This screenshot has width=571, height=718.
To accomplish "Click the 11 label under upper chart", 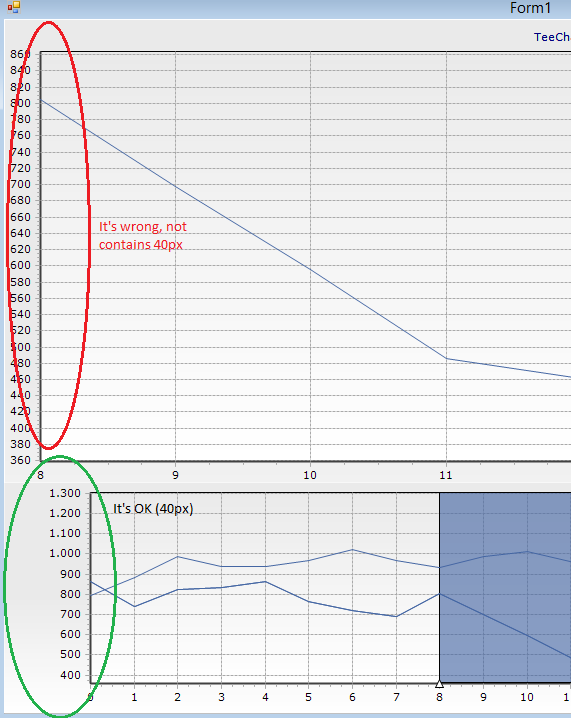I will pyautogui.click(x=446, y=475).
